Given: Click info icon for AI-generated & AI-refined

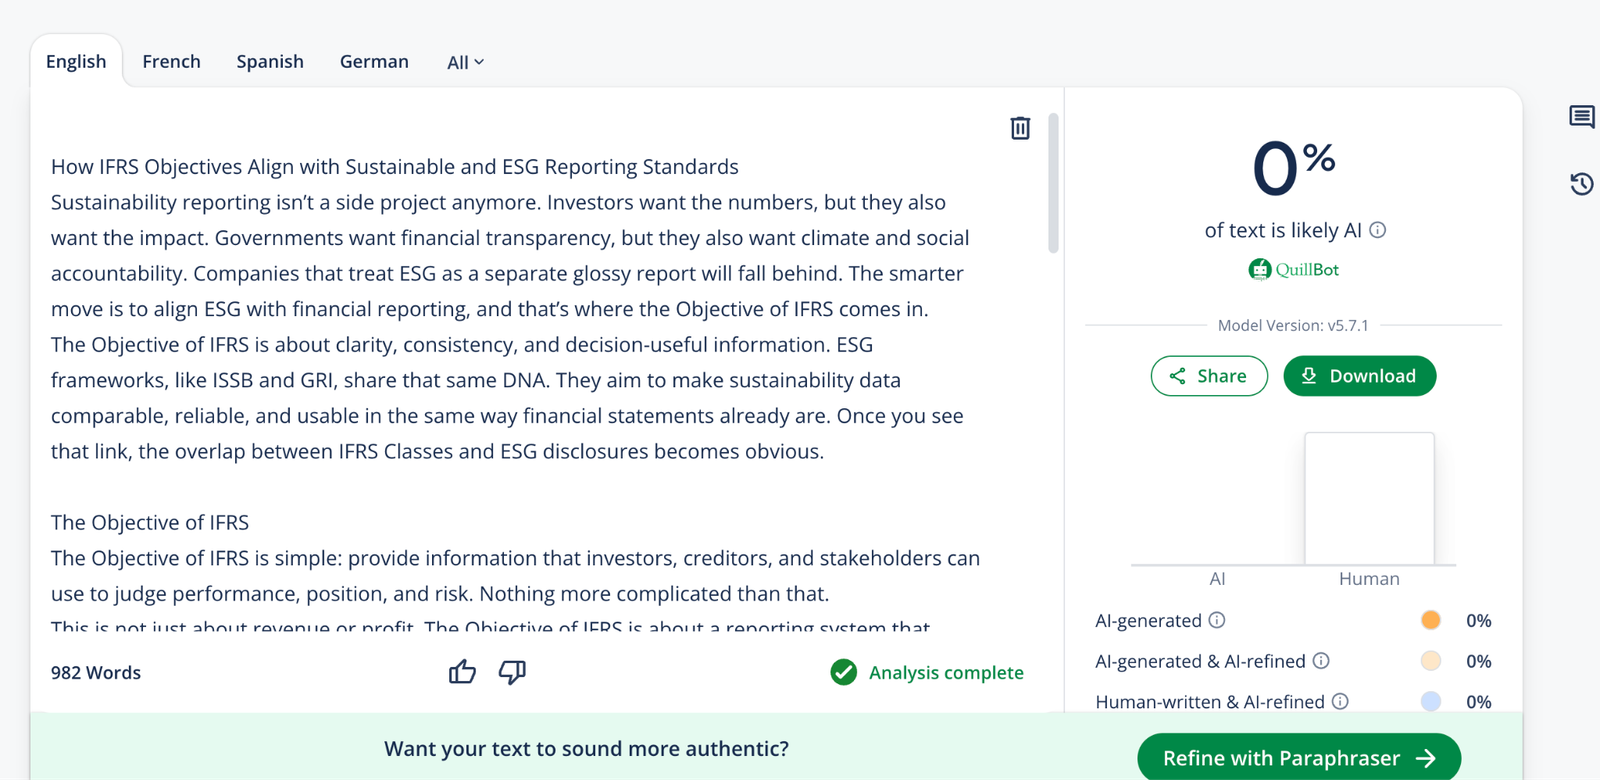Looking at the screenshot, I should tap(1321, 661).
